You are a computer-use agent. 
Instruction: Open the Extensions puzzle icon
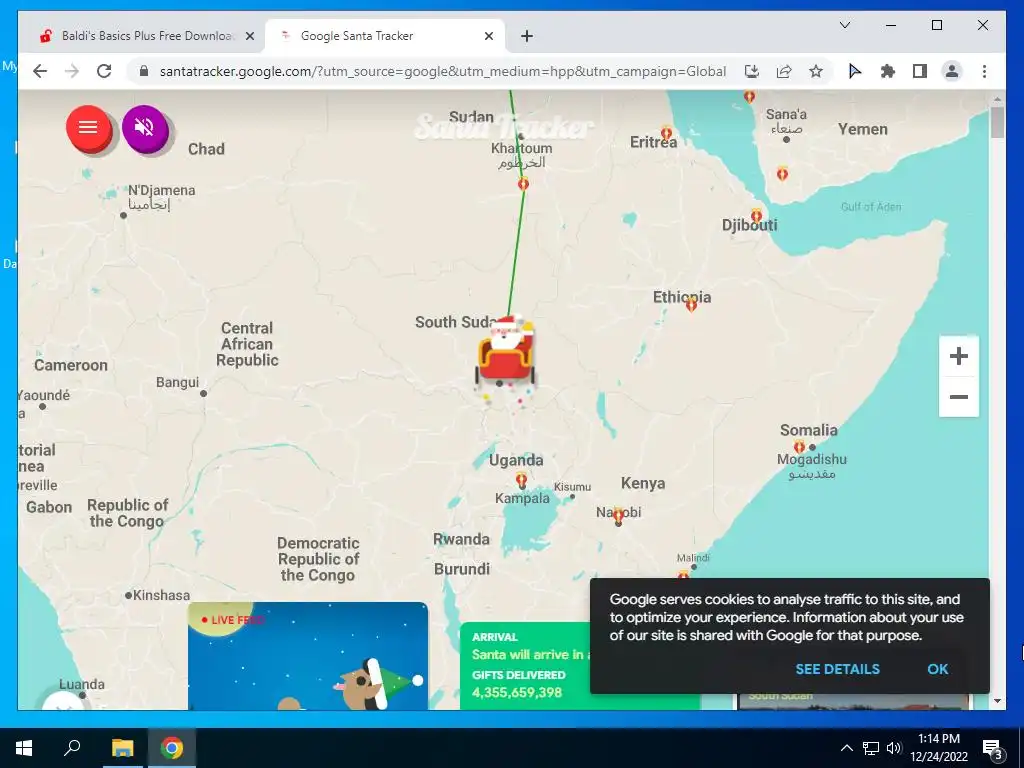pyautogui.click(x=888, y=71)
